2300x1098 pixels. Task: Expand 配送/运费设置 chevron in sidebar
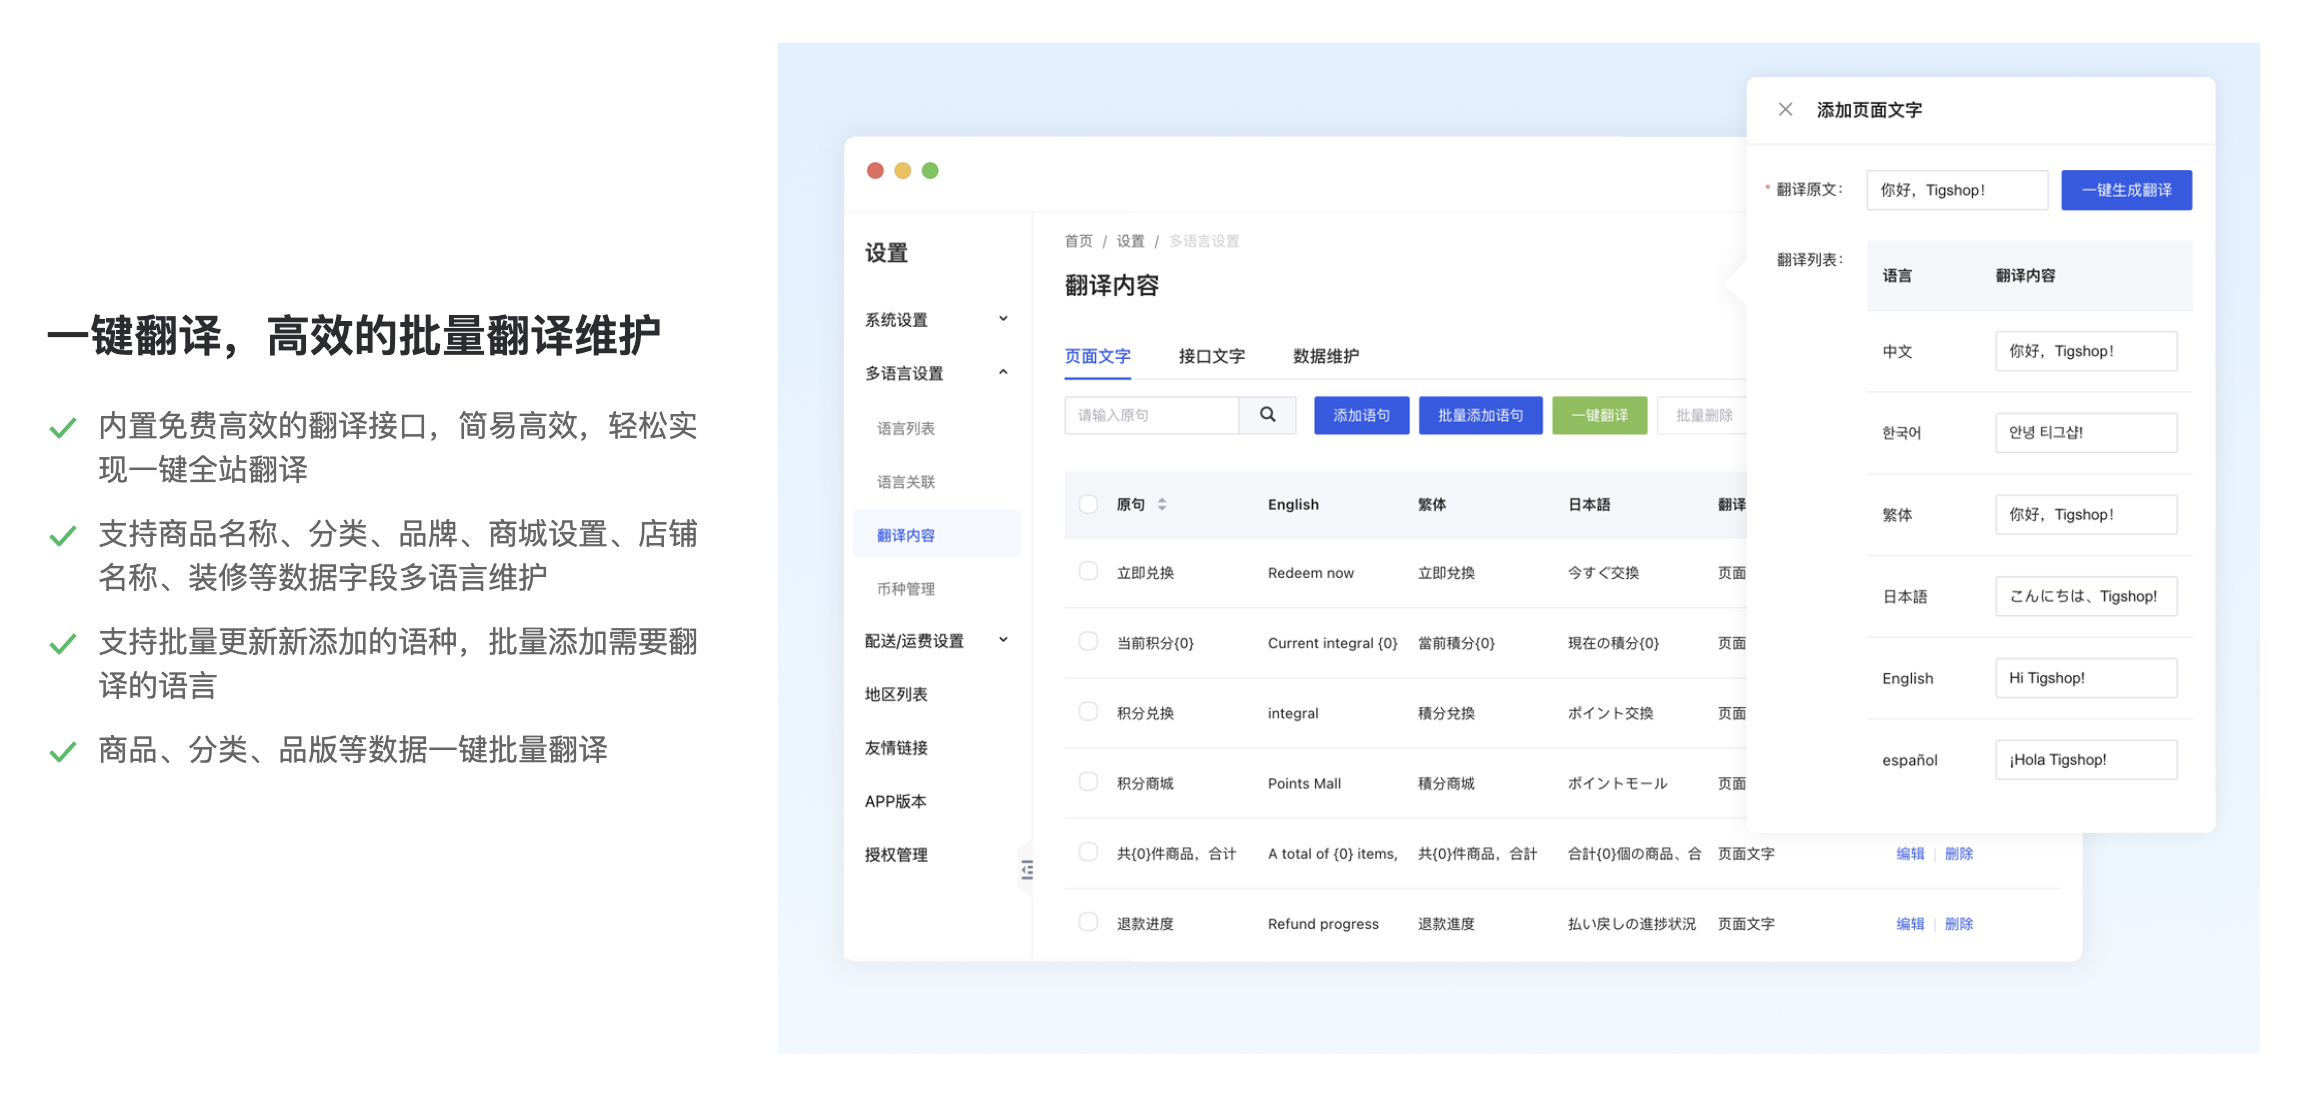pyautogui.click(x=1003, y=640)
